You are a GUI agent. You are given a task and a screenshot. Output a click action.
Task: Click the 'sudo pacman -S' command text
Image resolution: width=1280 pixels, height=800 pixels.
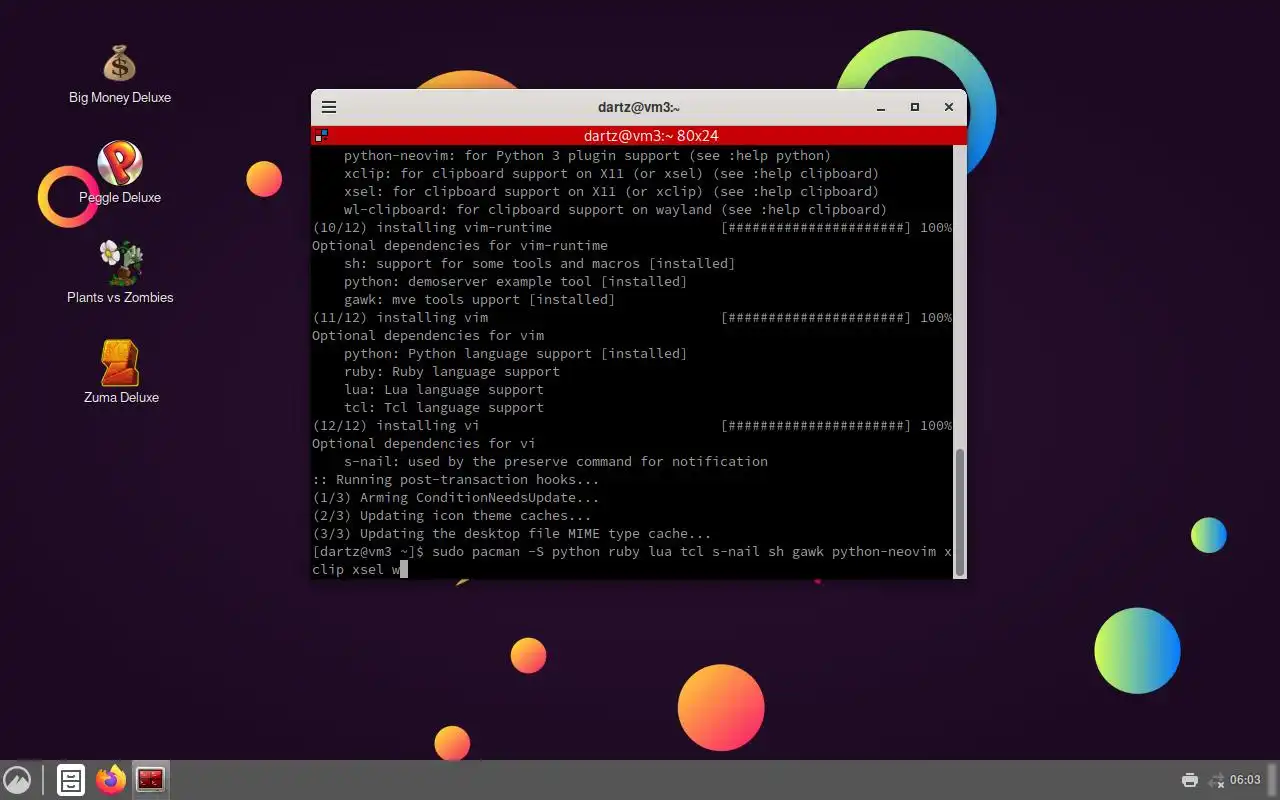click(488, 552)
